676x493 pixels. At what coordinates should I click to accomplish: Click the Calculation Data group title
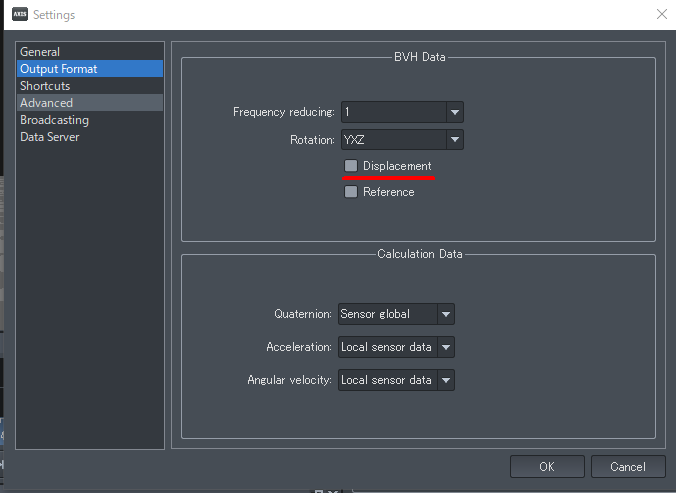tap(419, 254)
